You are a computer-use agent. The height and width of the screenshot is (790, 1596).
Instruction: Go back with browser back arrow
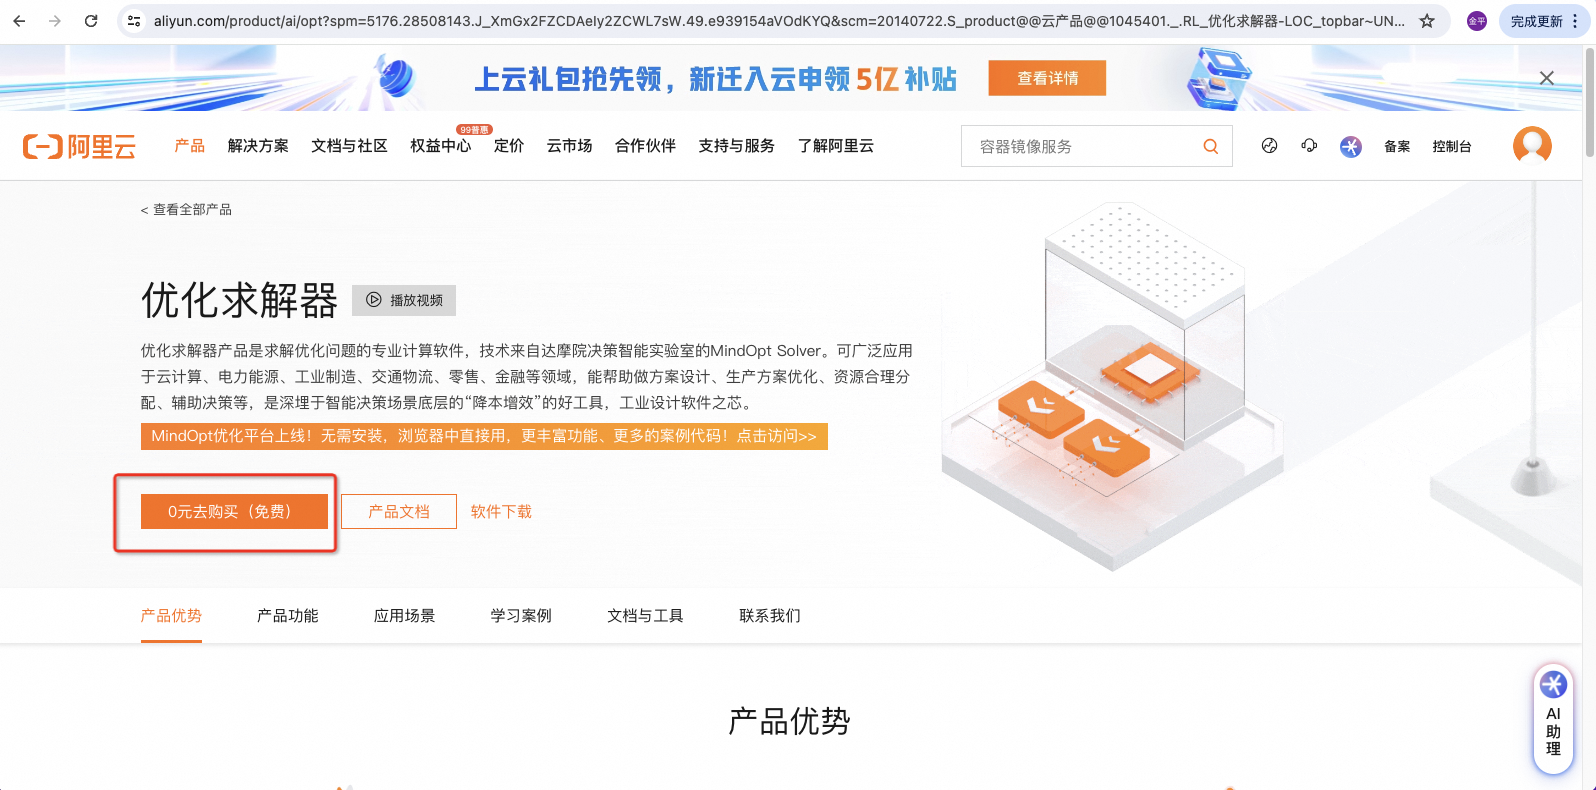[x=19, y=21]
